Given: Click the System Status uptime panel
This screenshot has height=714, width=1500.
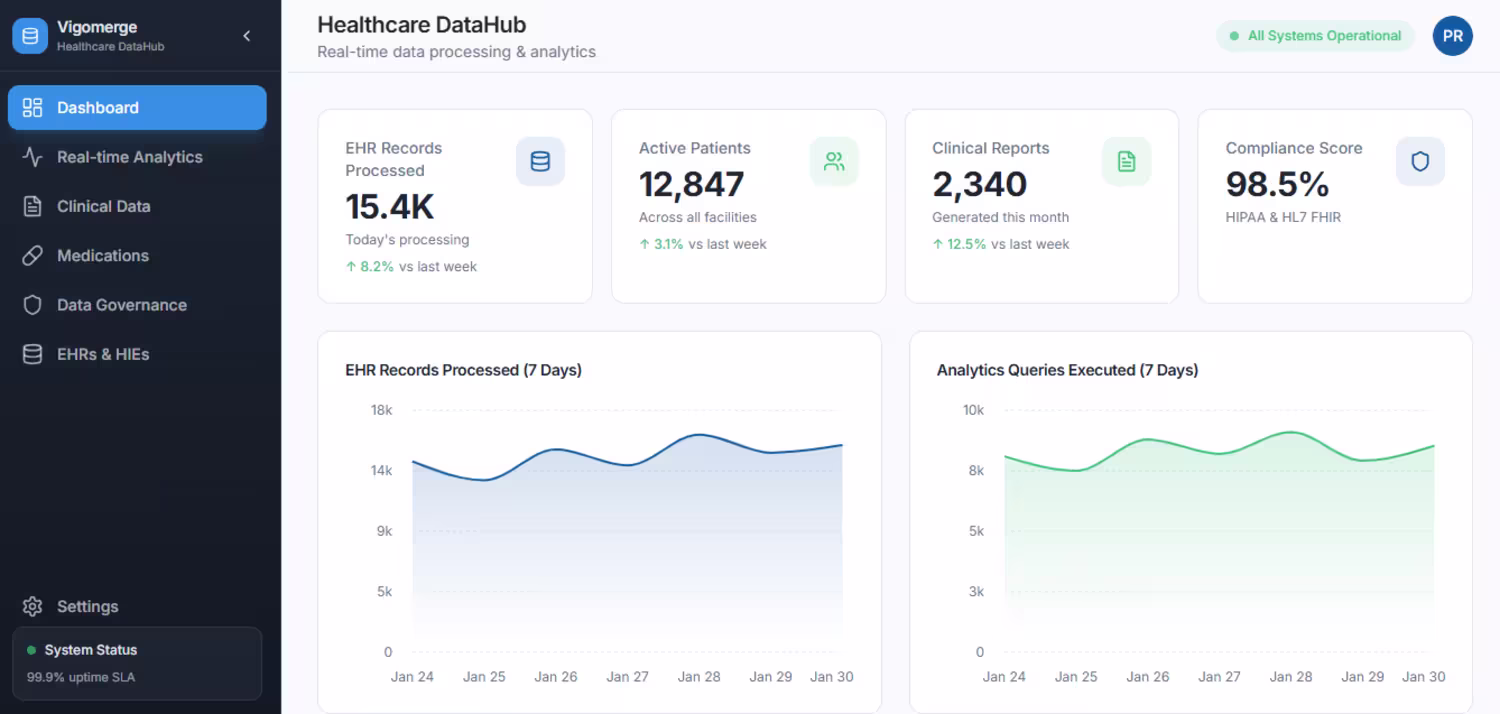Looking at the screenshot, I should (x=137, y=664).
